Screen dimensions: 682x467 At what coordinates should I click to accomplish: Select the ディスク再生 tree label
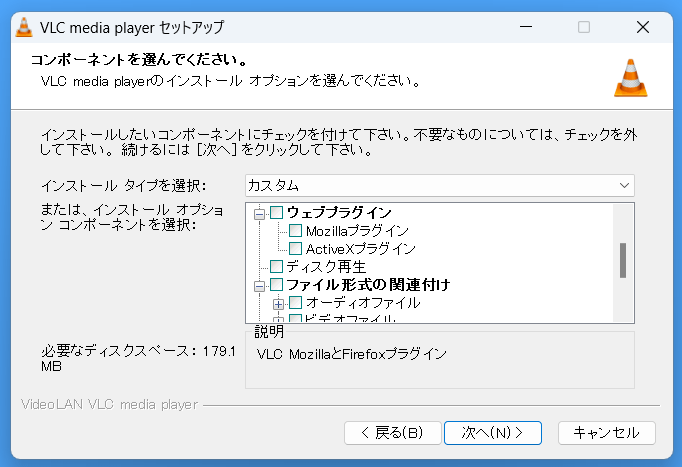(x=326, y=267)
